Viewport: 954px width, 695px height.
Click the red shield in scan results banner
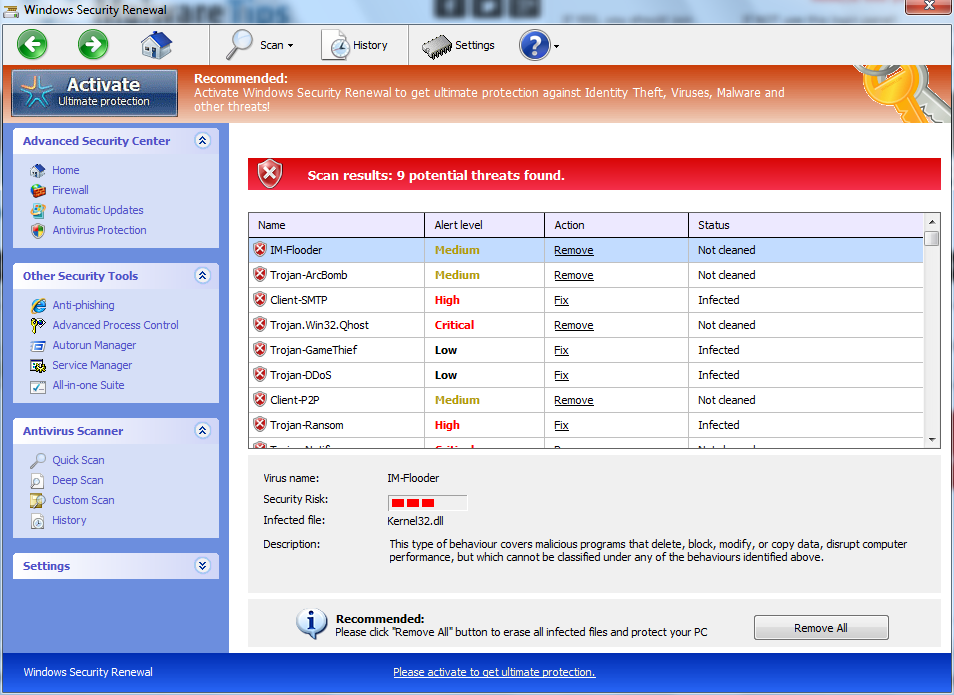point(270,175)
